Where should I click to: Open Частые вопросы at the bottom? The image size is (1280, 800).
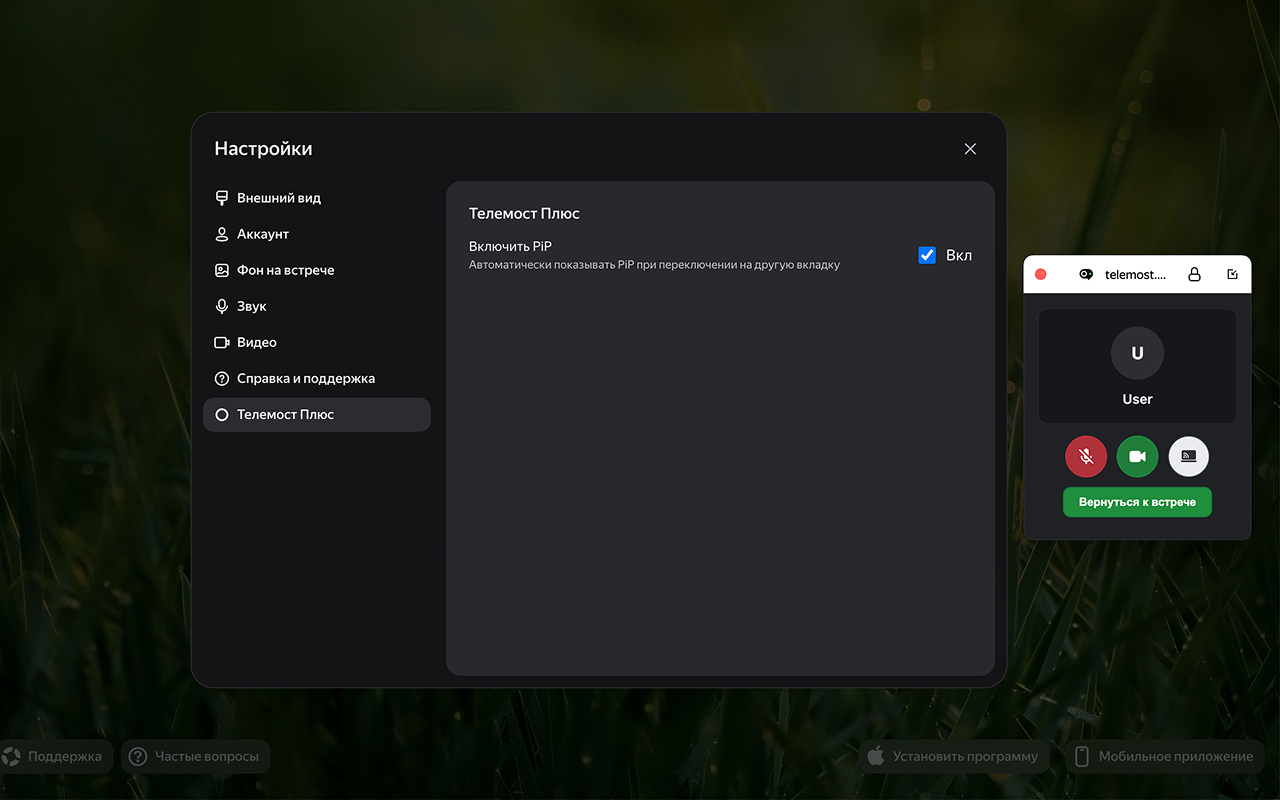[195, 757]
